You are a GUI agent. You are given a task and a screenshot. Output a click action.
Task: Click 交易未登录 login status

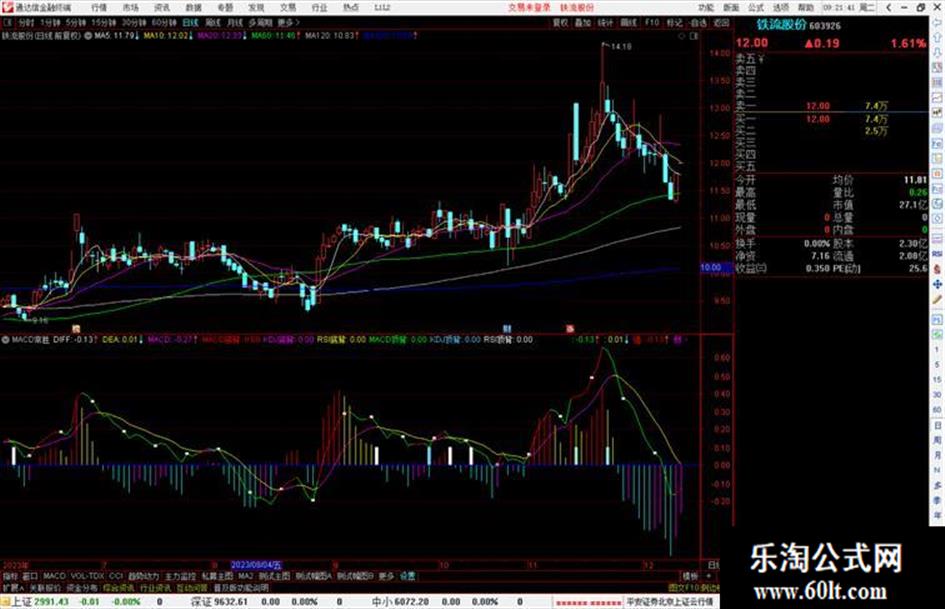(x=529, y=7)
